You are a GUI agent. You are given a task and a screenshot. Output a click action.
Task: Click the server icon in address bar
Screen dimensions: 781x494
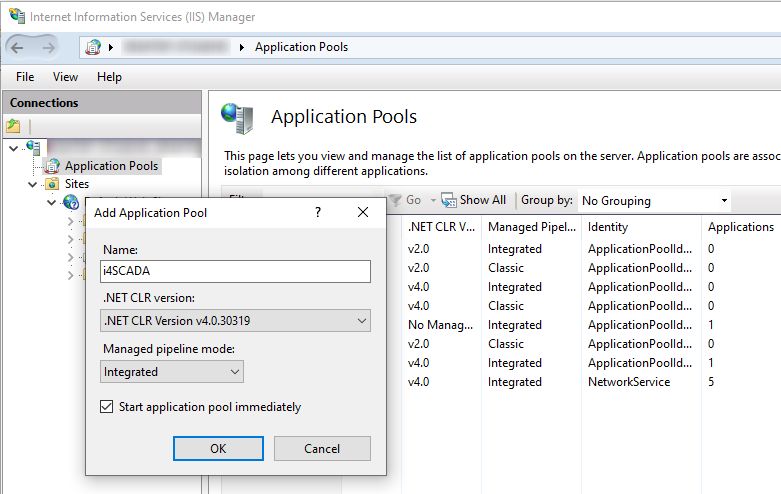pyautogui.click(x=94, y=47)
